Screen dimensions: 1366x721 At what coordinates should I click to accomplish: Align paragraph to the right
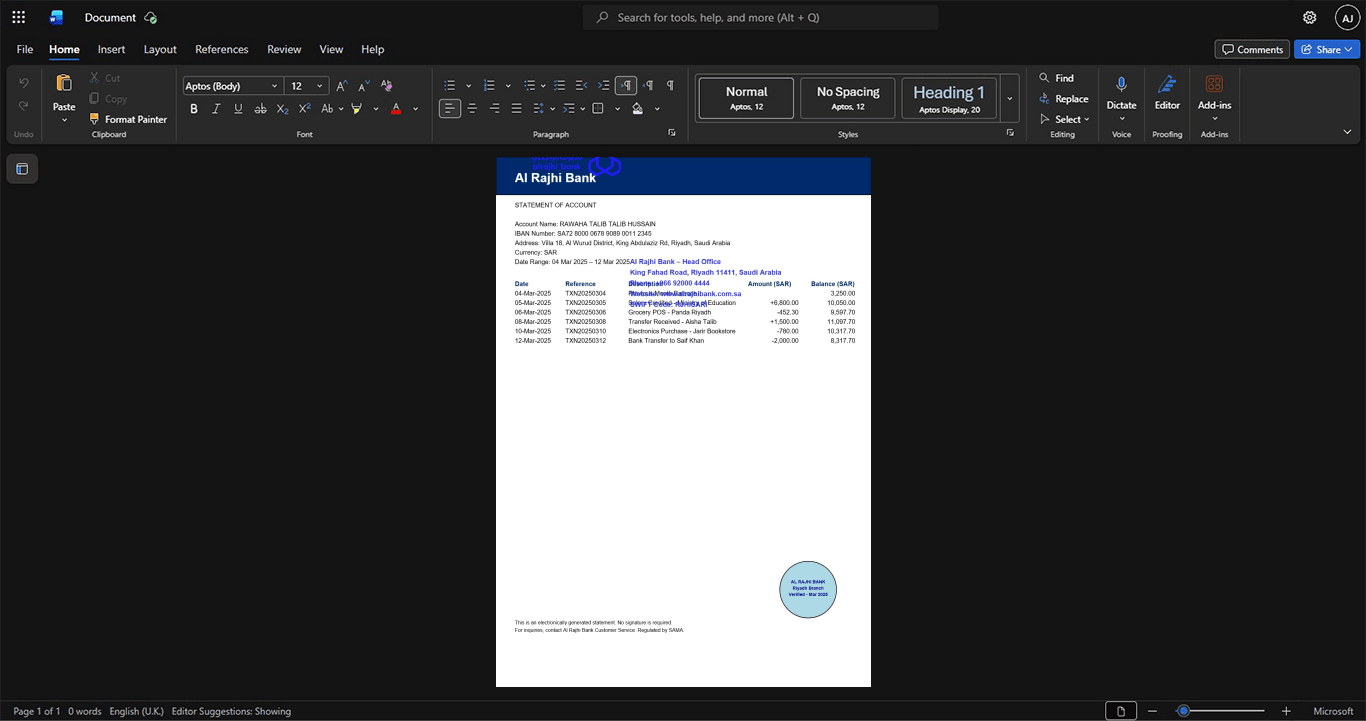tap(494, 109)
